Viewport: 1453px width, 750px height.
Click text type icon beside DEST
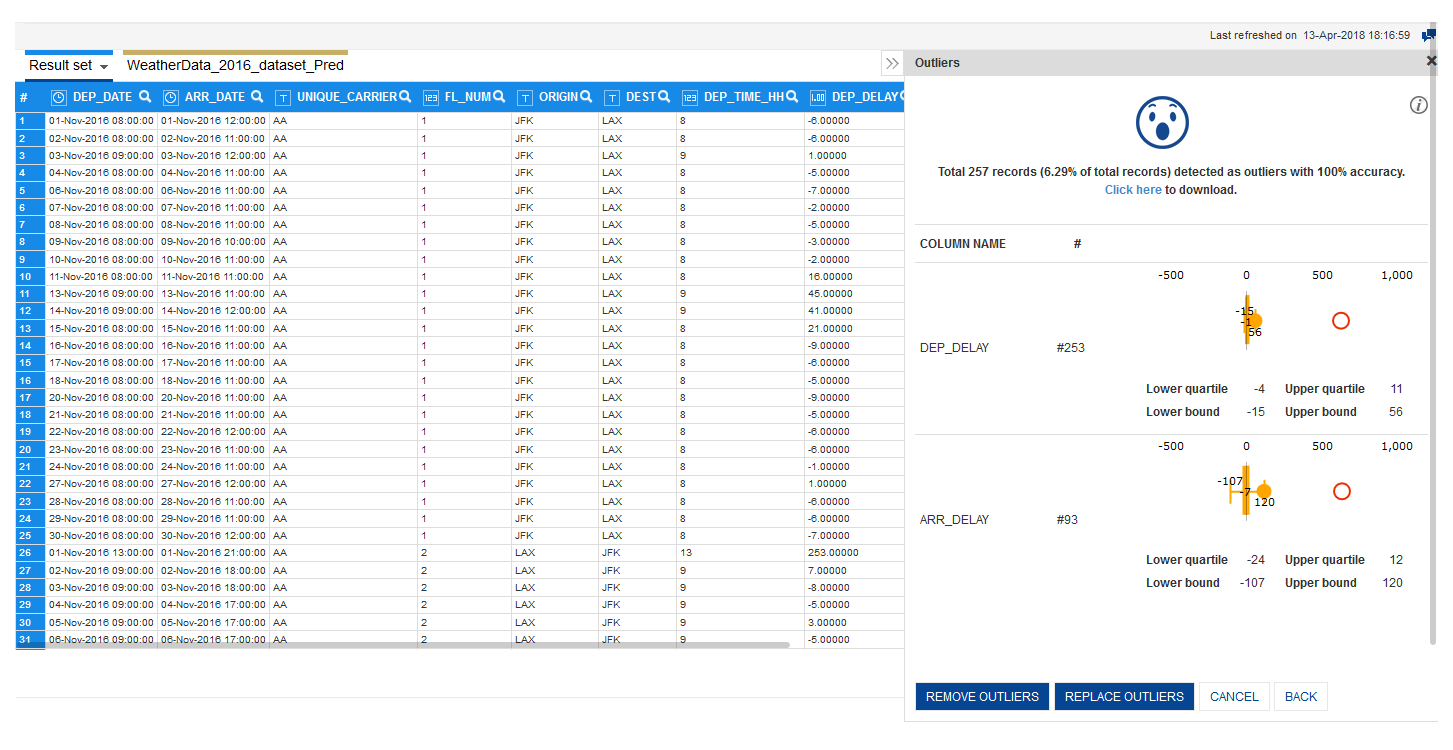coord(612,98)
